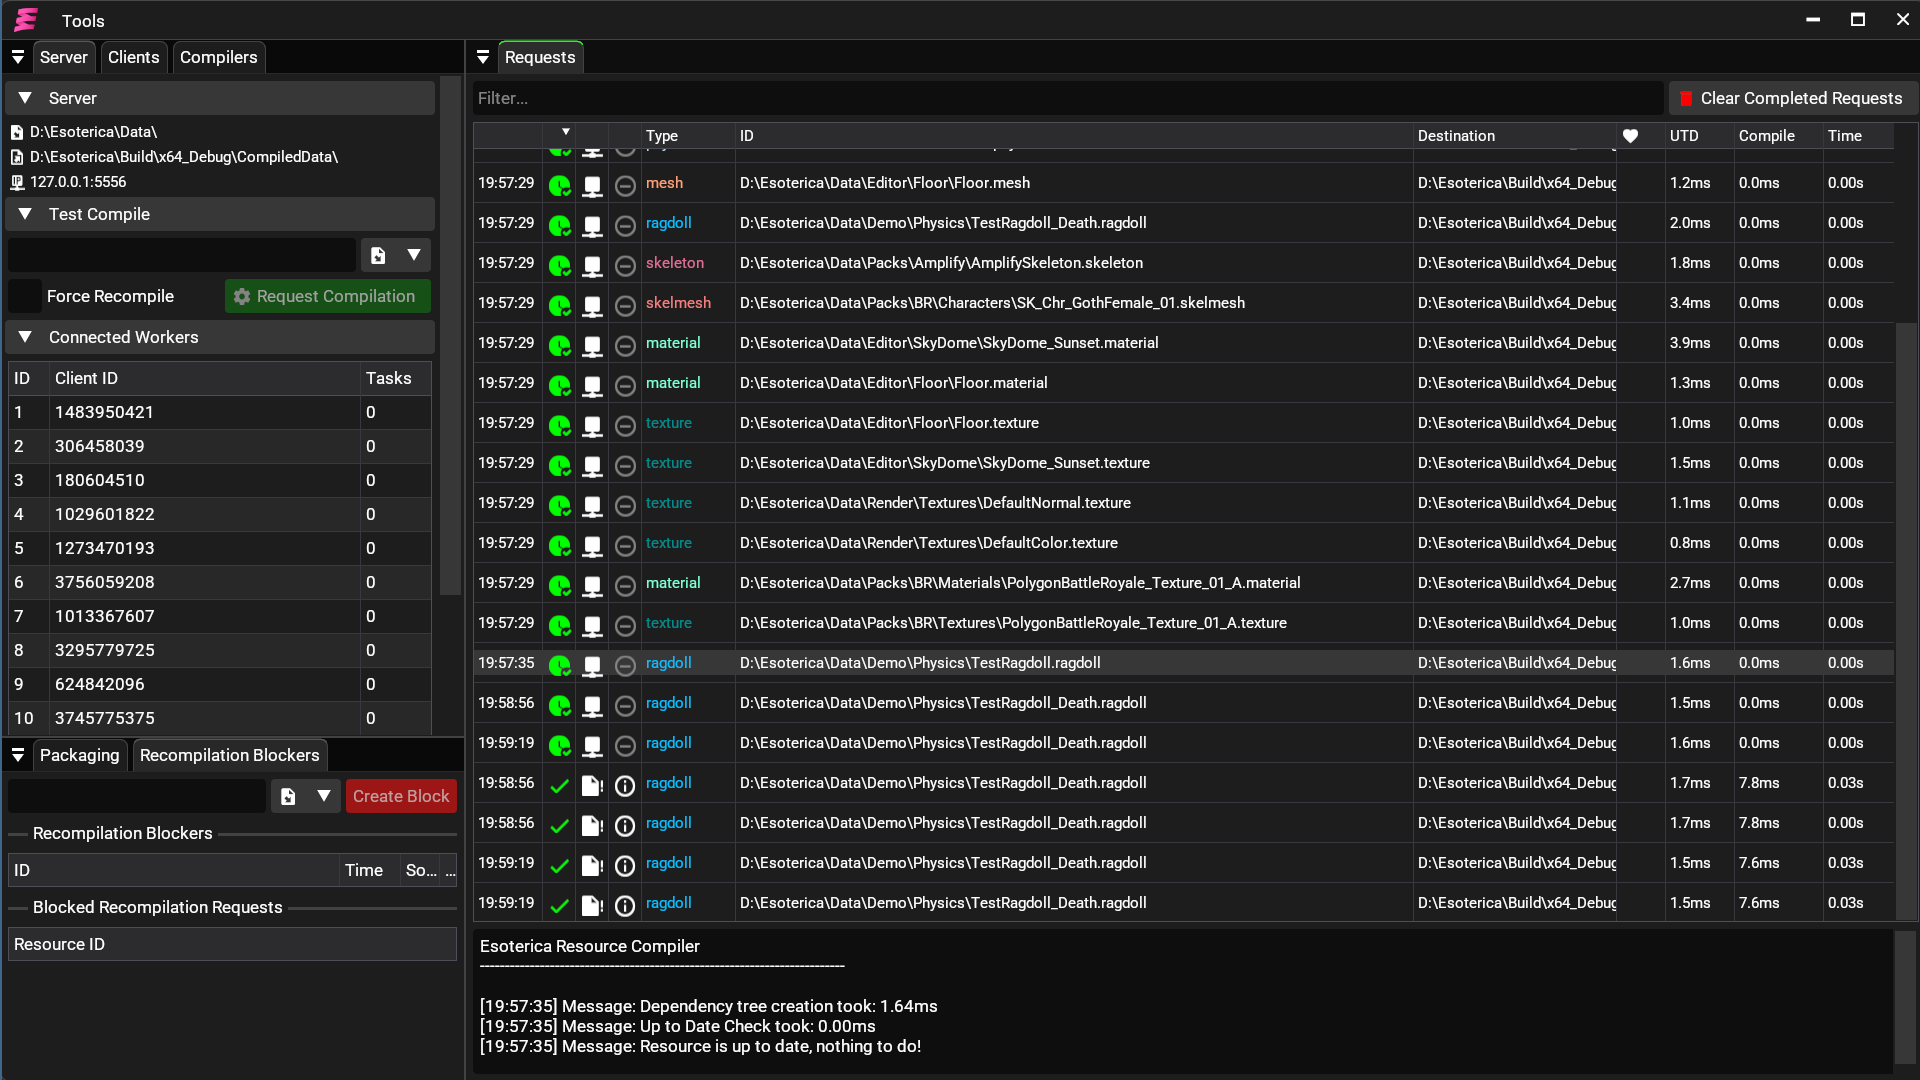Click the green checkmark in the 19:58:56 0.00s ragdoll row
The height and width of the screenshot is (1080, 1920).
(560, 825)
